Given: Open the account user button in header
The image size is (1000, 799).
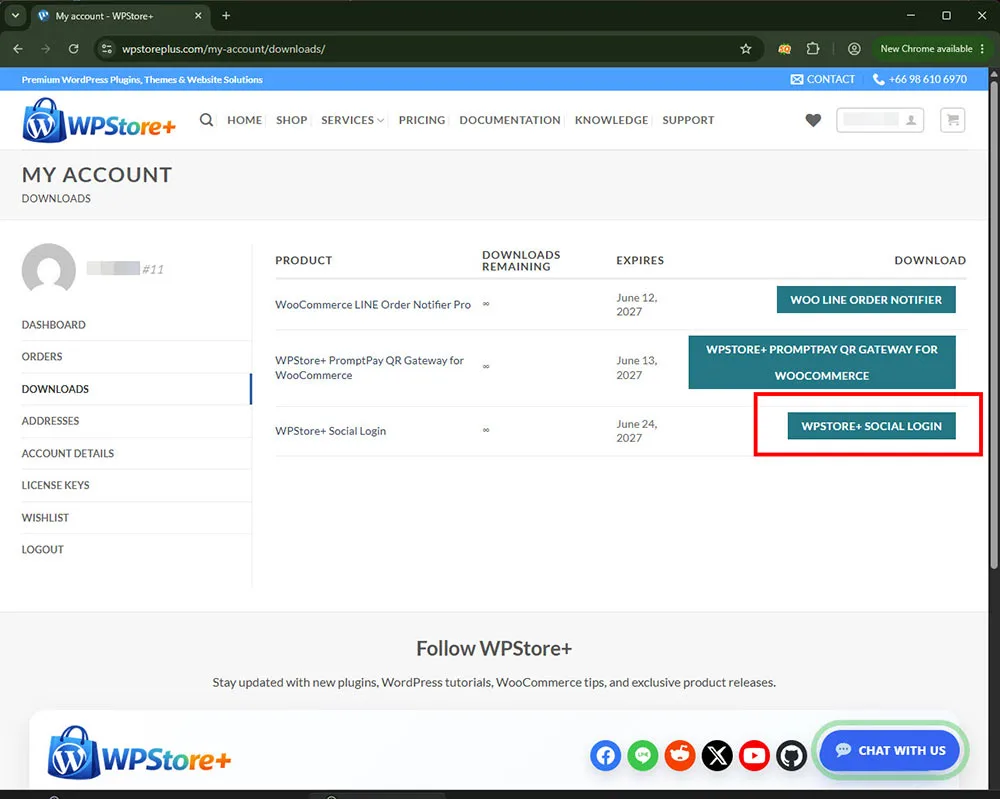Looking at the screenshot, I should [x=880, y=120].
